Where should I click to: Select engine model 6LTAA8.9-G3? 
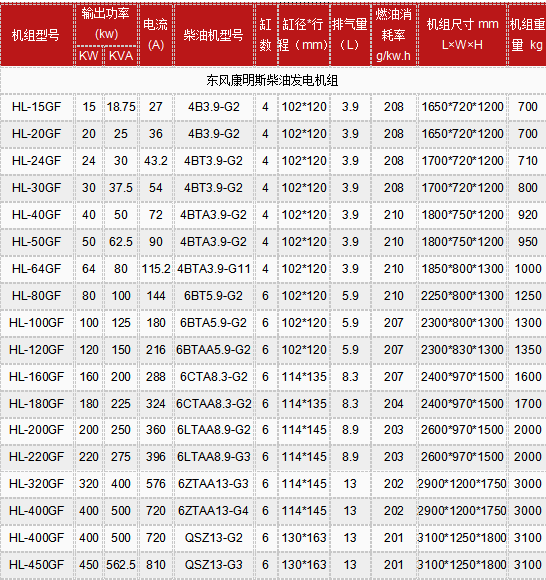tap(213, 457)
